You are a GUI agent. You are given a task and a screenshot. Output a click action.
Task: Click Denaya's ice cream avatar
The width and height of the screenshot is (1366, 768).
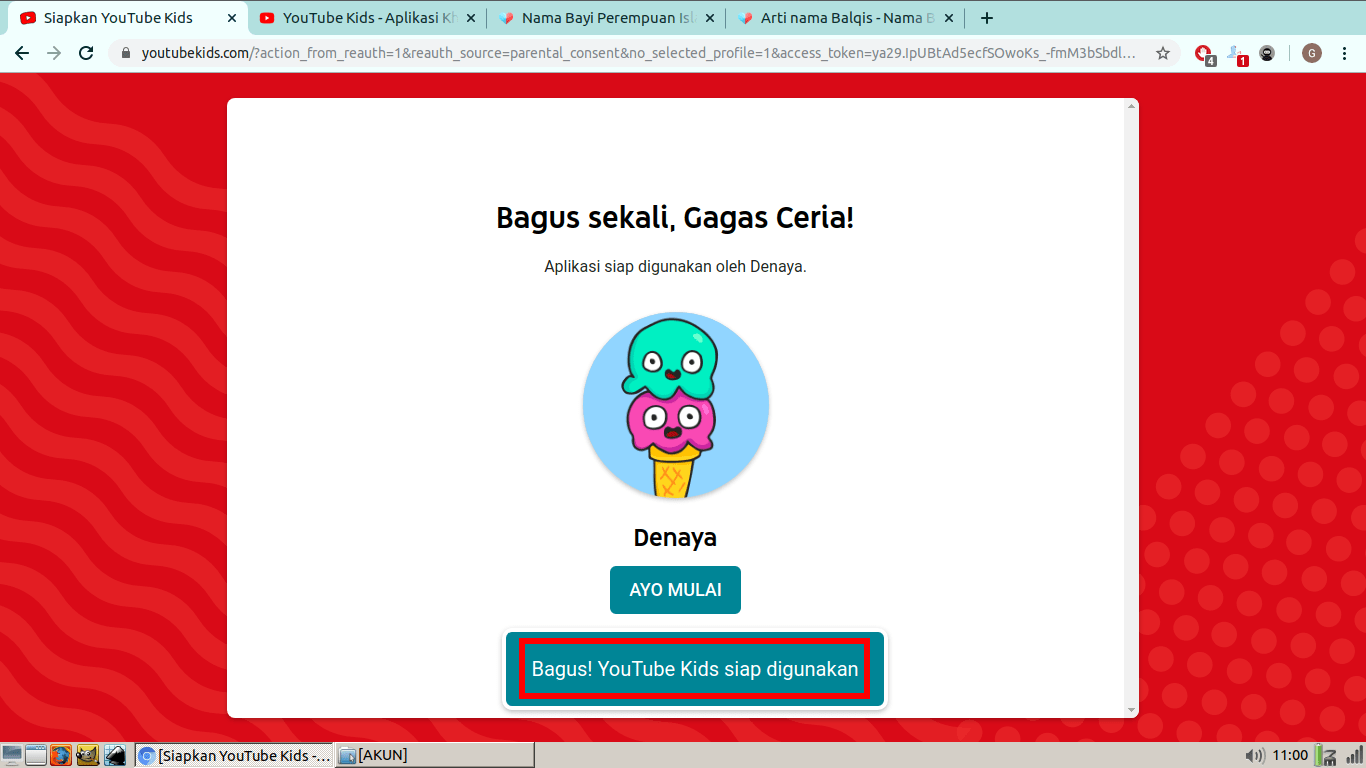[676, 405]
